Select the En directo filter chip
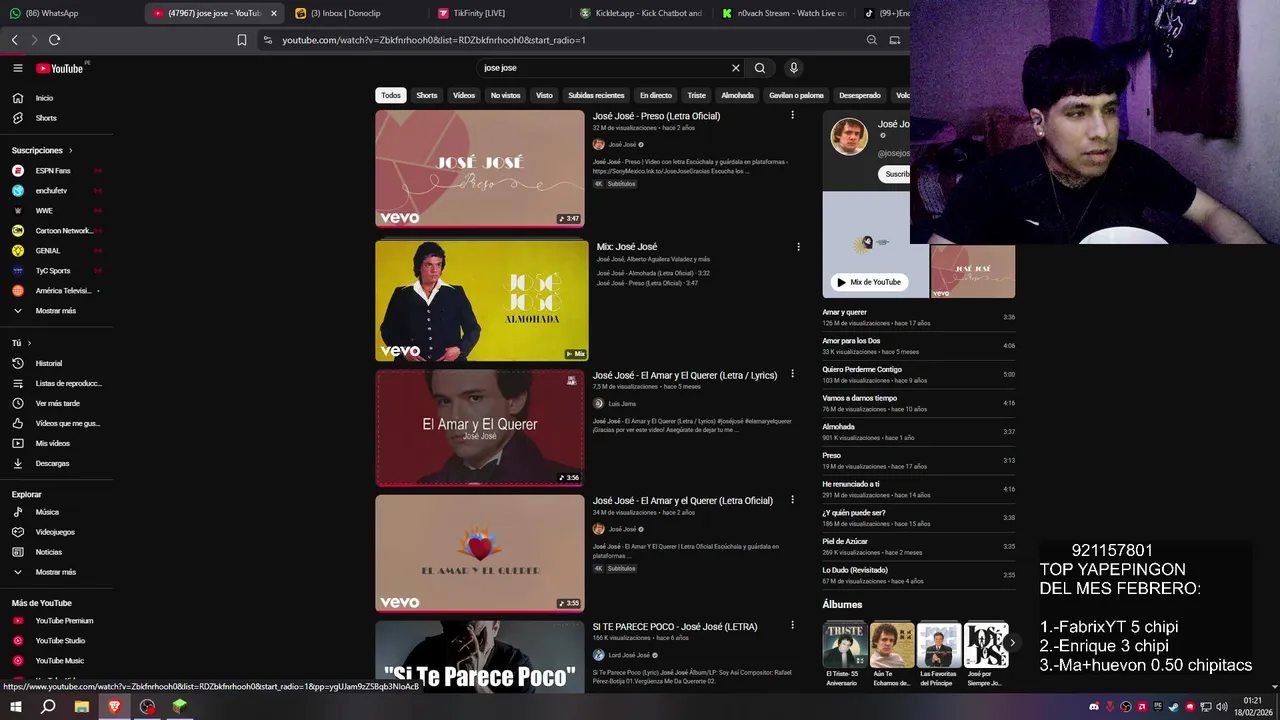Screen dimensions: 1280x720 (656, 95)
